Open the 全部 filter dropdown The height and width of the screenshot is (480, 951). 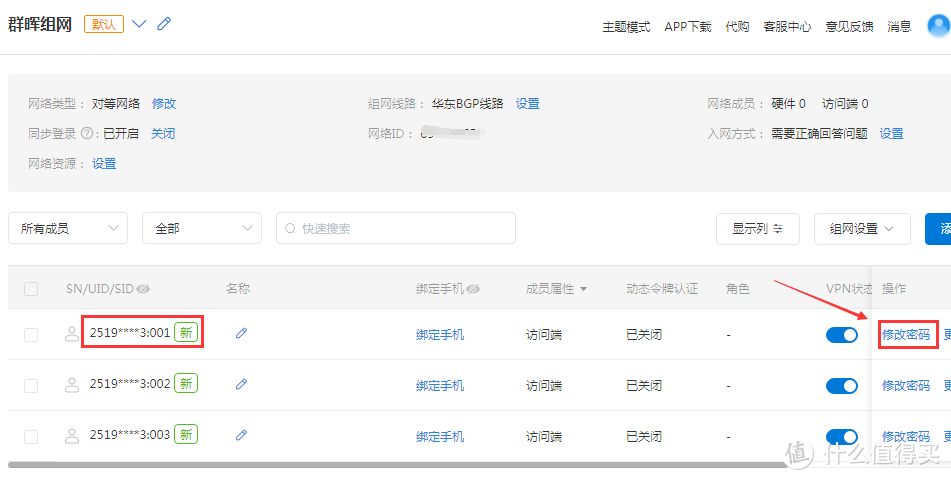coord(202,228)
